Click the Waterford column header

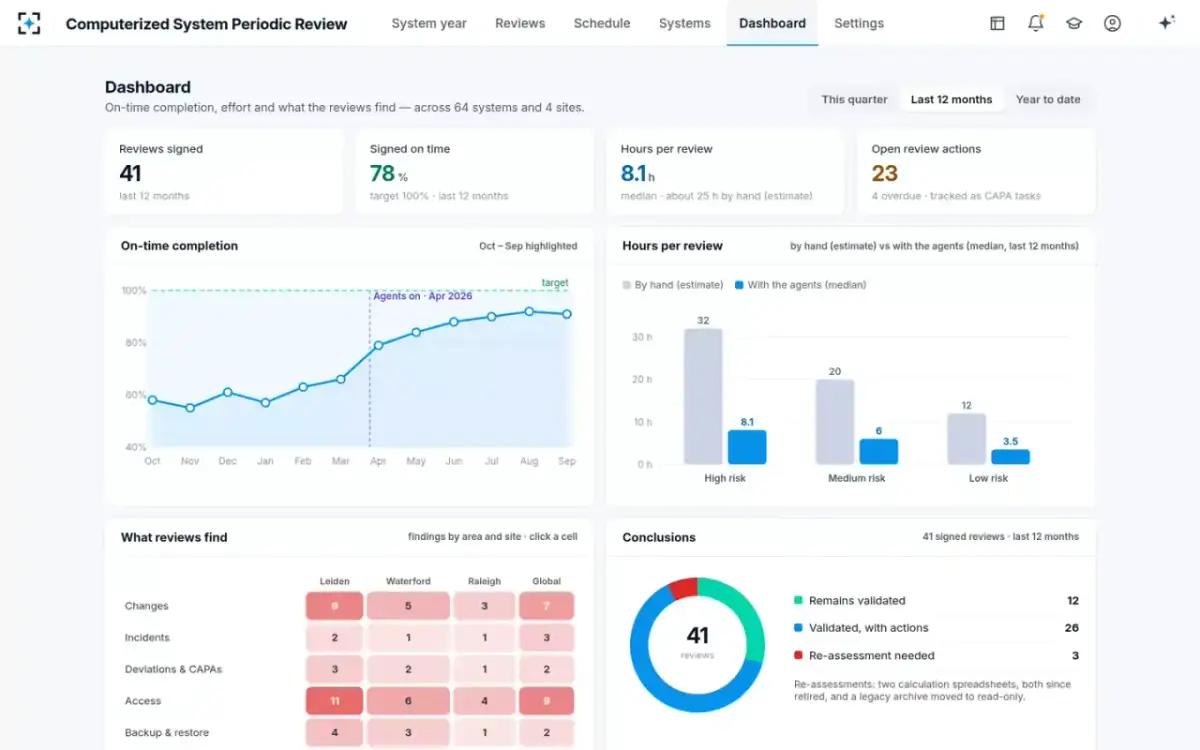point(408,581)
